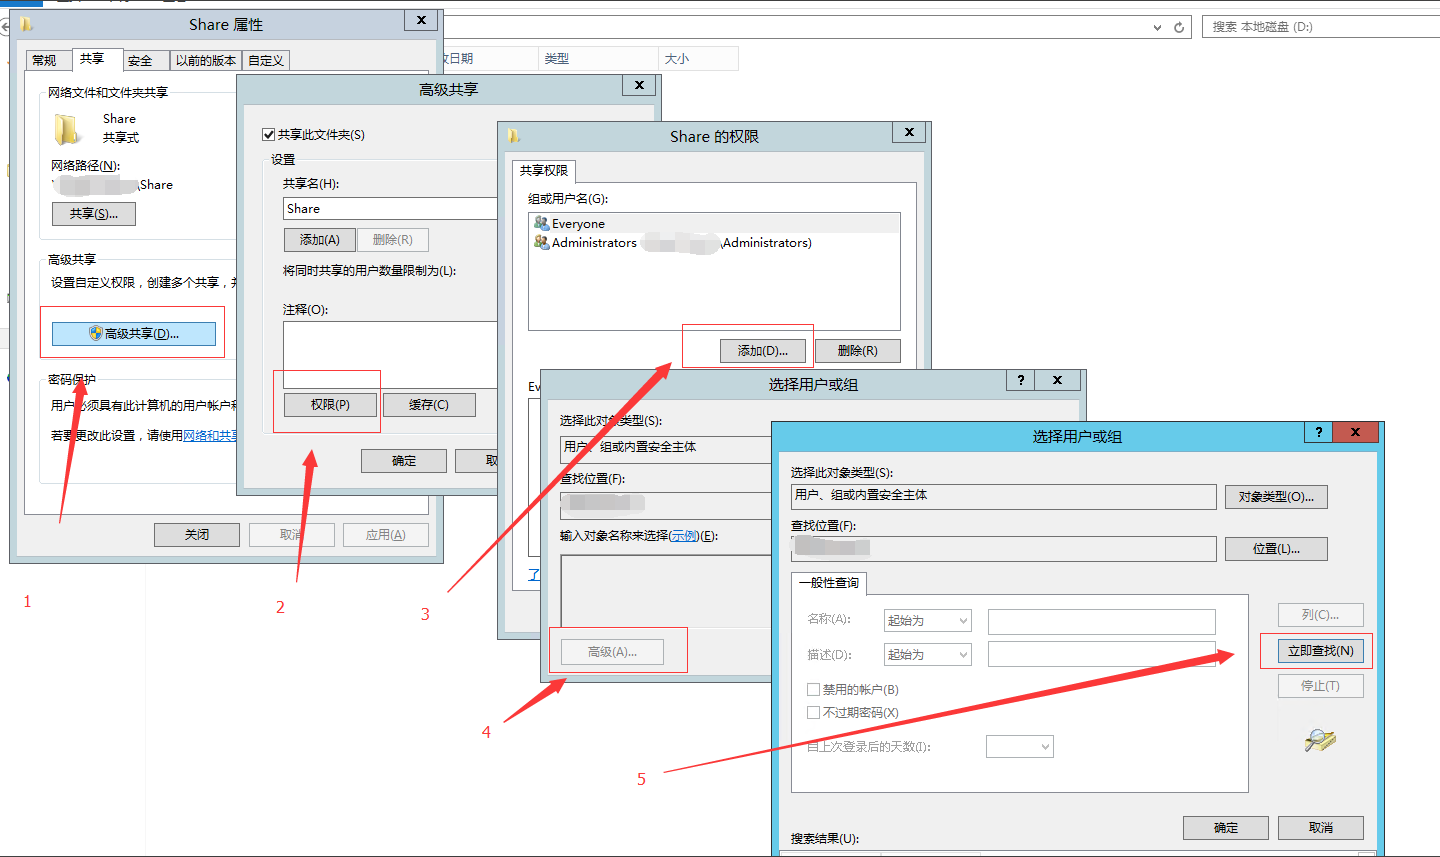Select the Administrators group icon
This screenshot has height=857, width=1440.
pos(541,243)
